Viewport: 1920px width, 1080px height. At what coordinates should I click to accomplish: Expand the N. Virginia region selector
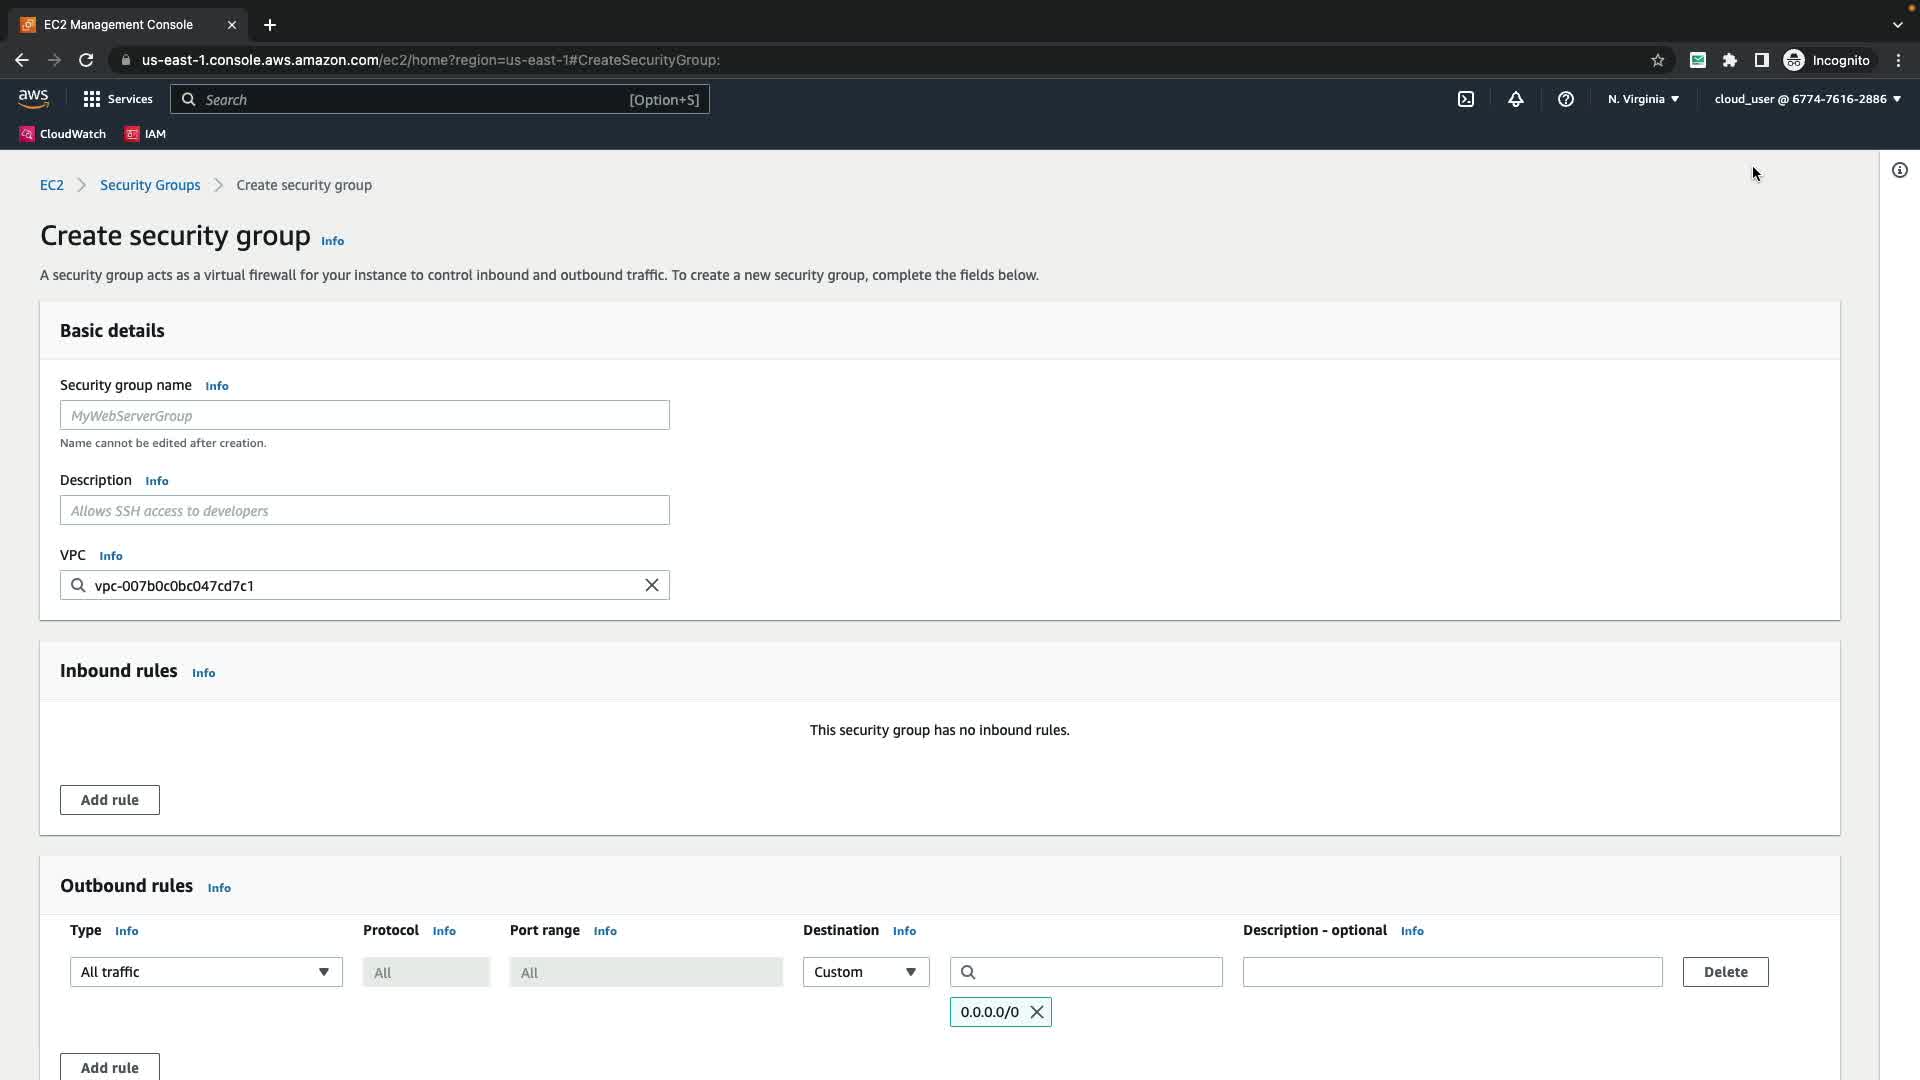[1643, 99]
